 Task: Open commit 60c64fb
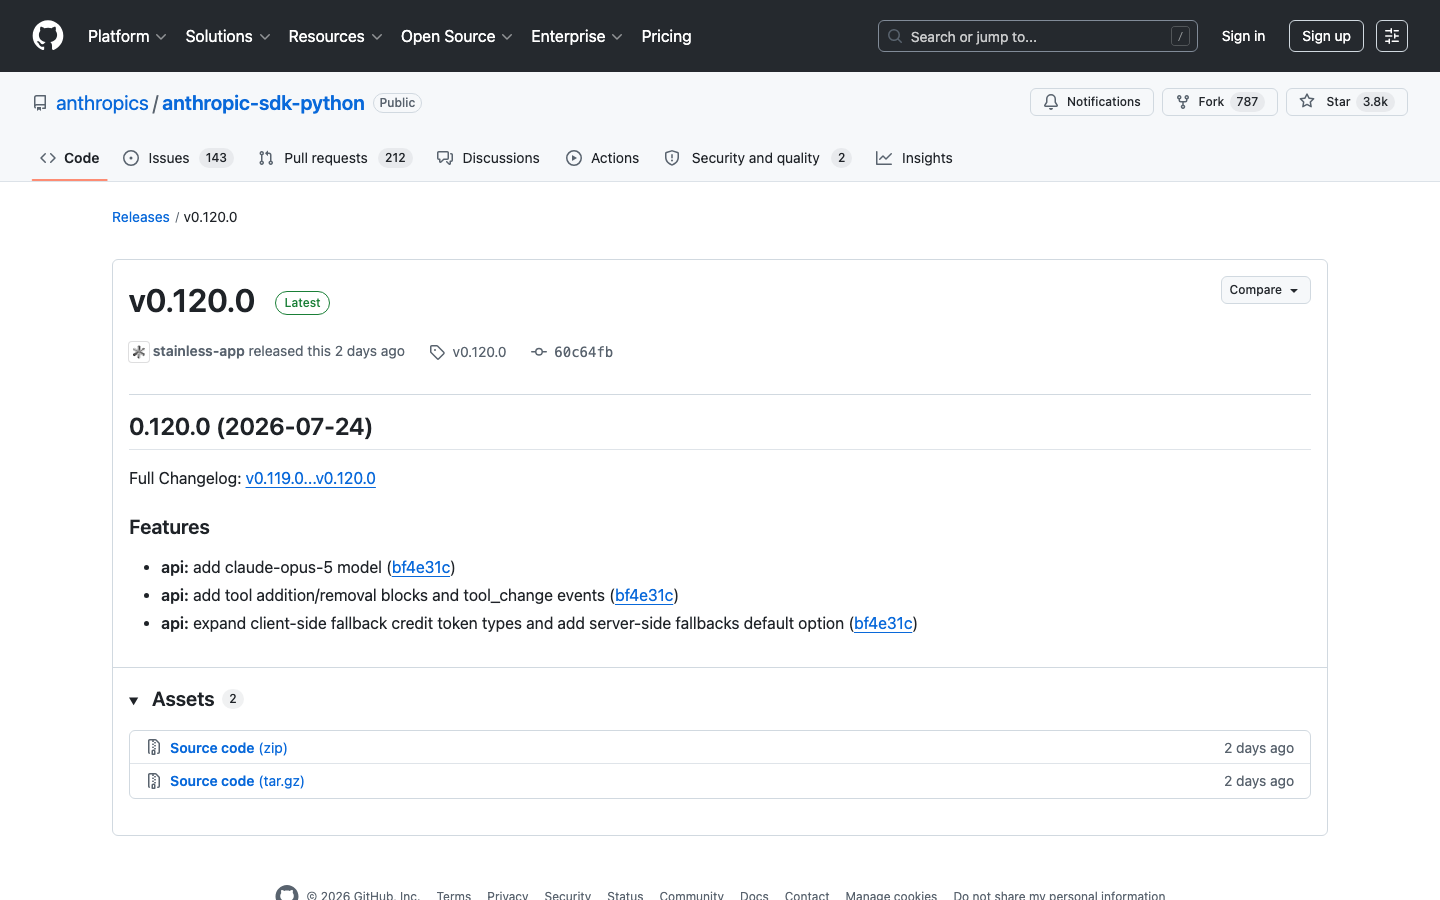click(572, 352)
